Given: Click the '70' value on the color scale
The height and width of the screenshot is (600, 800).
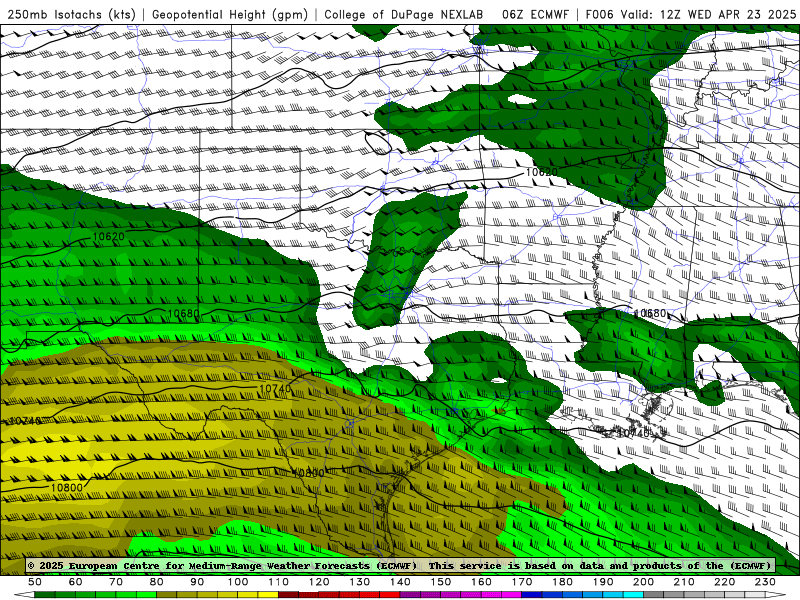Looking at the screenshot, I should pyautogui.click(x=116, y=582).
